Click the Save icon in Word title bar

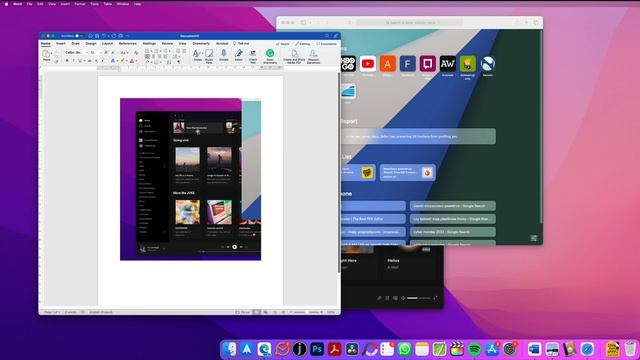coord(97,36)
